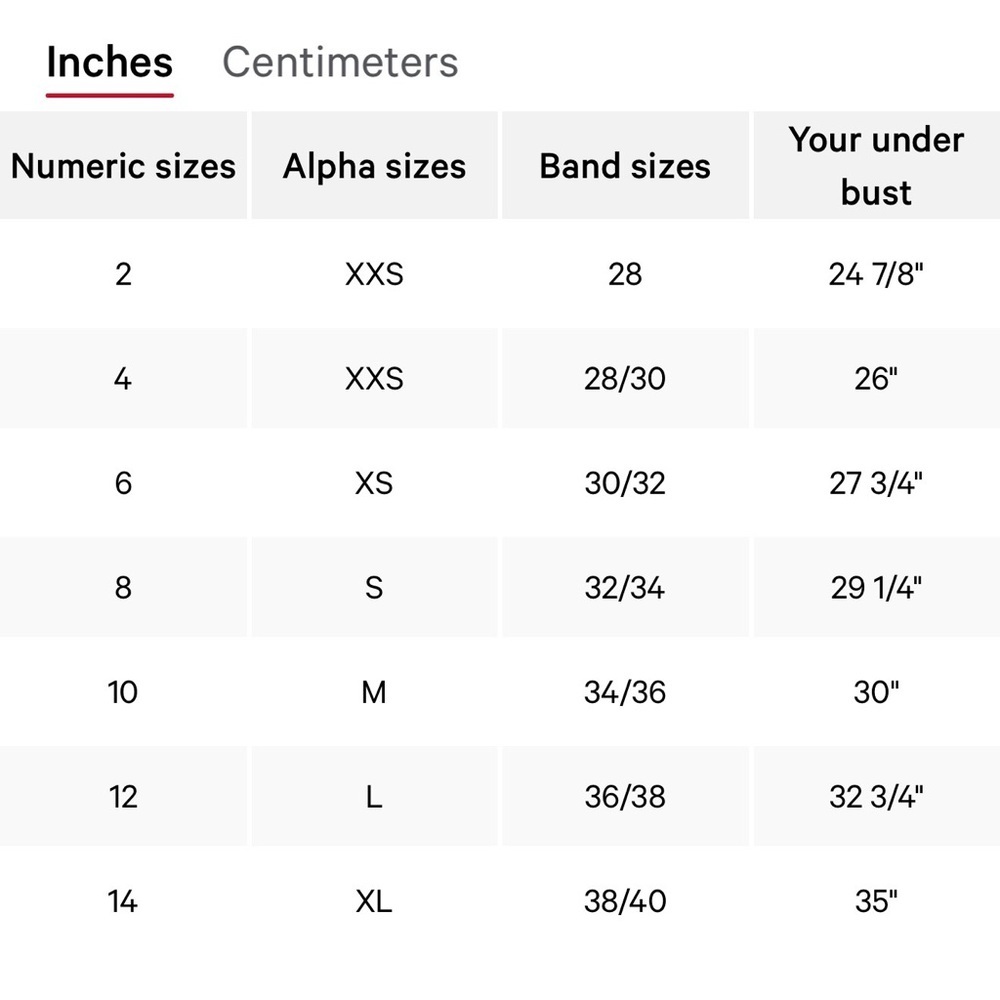
Task: Click the XXS alpha size in row one
Action: point(374,274)
